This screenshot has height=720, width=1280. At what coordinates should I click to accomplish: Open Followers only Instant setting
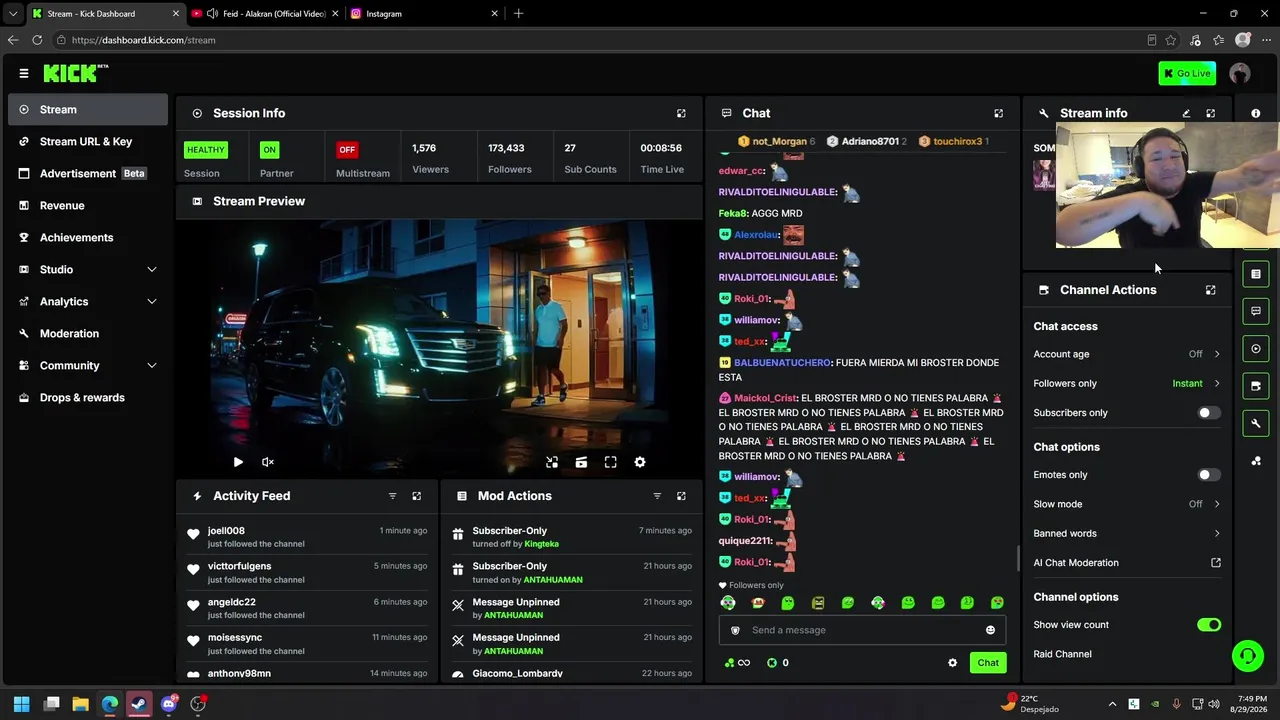1127,383
